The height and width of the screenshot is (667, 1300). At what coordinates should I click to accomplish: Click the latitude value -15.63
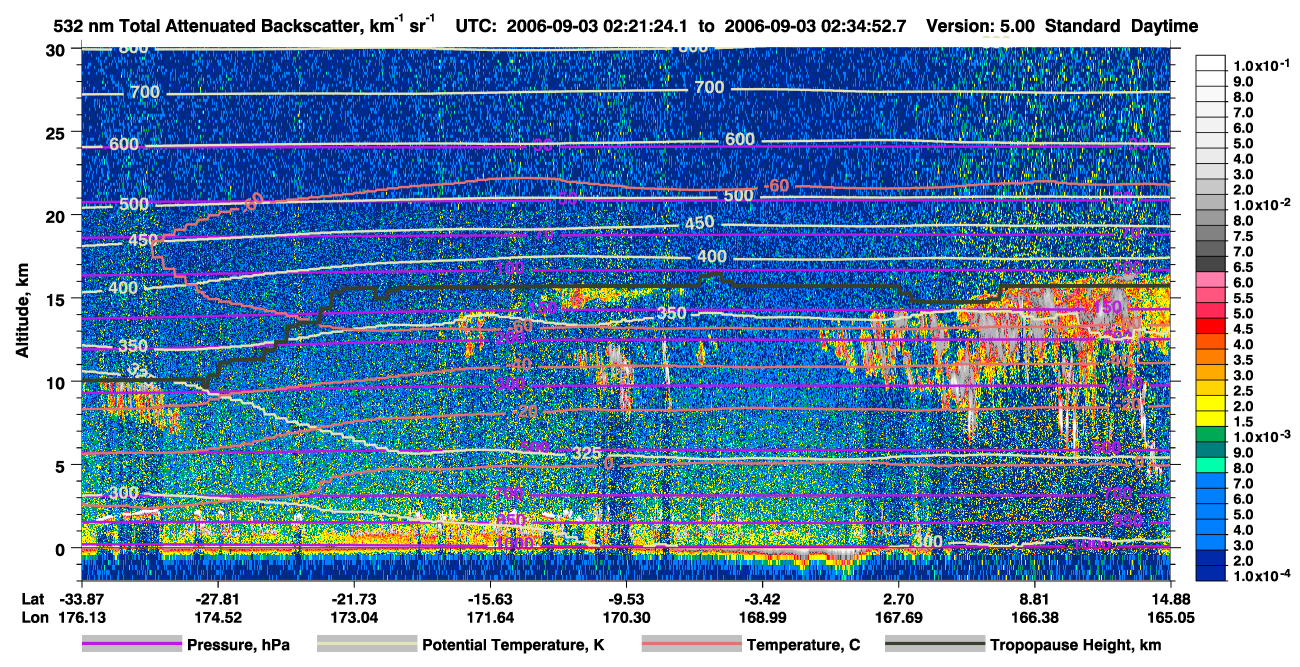490,600
